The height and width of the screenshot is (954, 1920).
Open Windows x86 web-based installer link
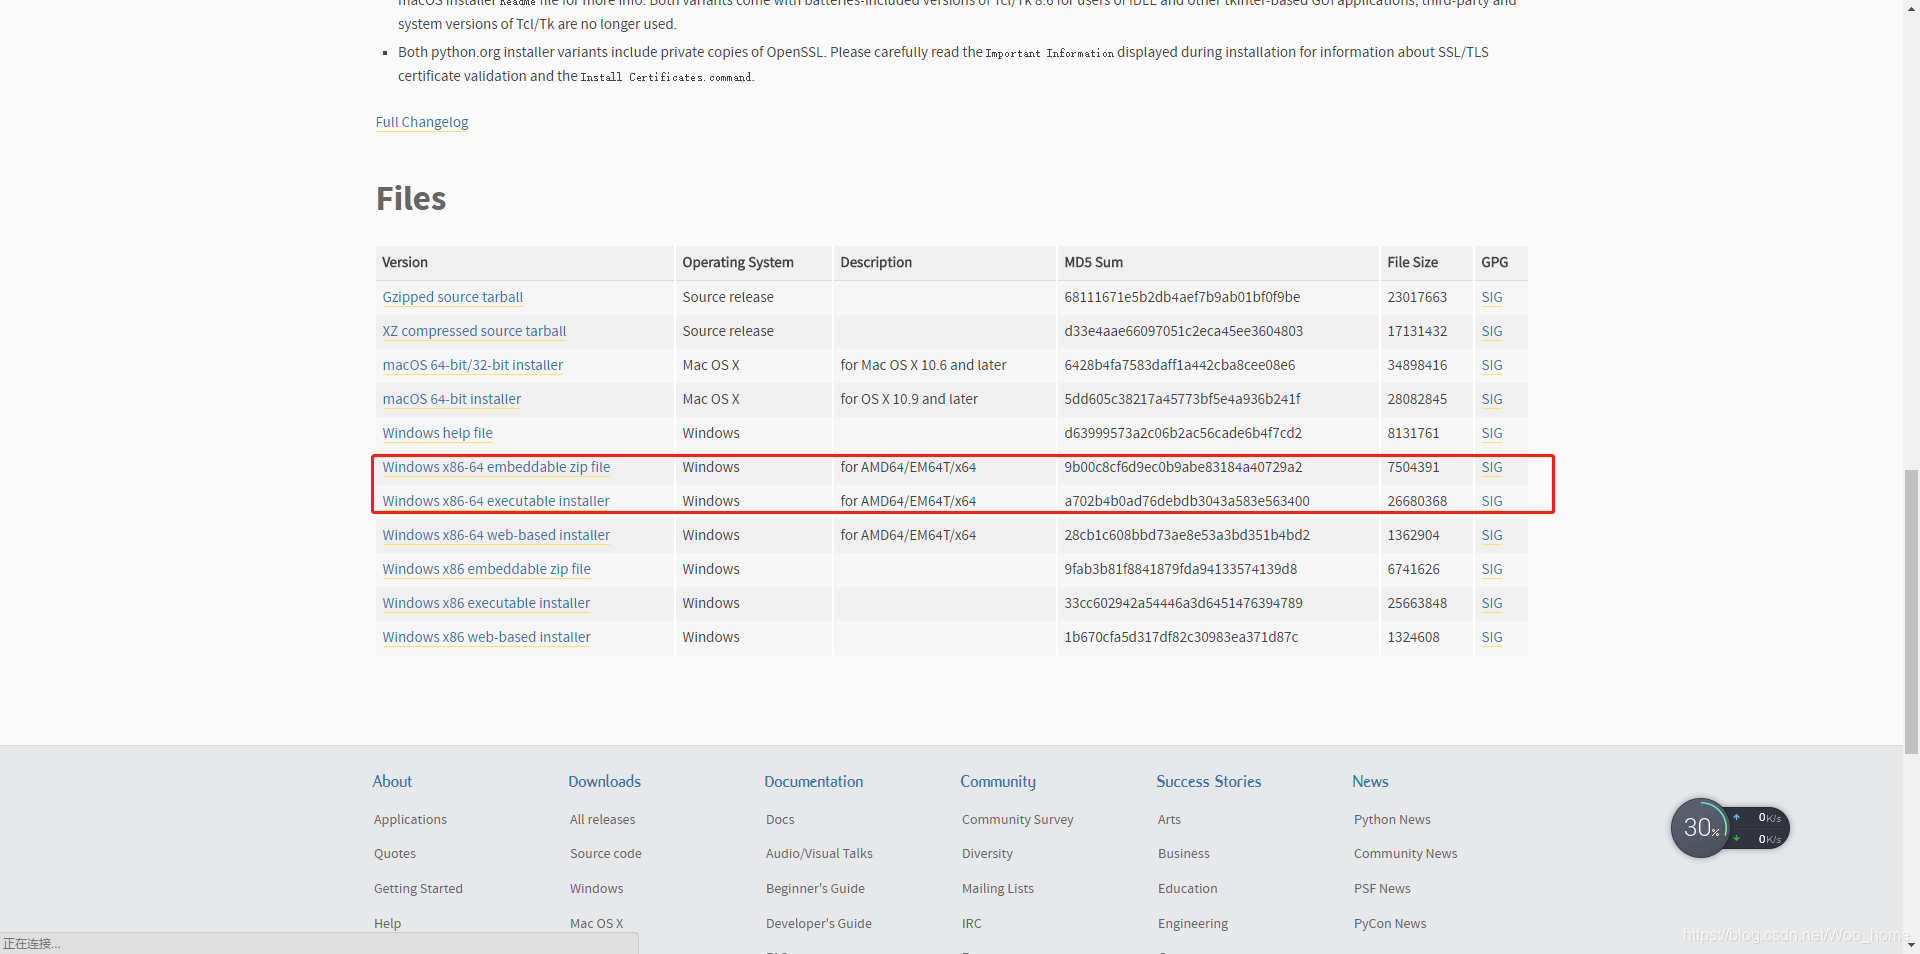(x=486, y=637)
